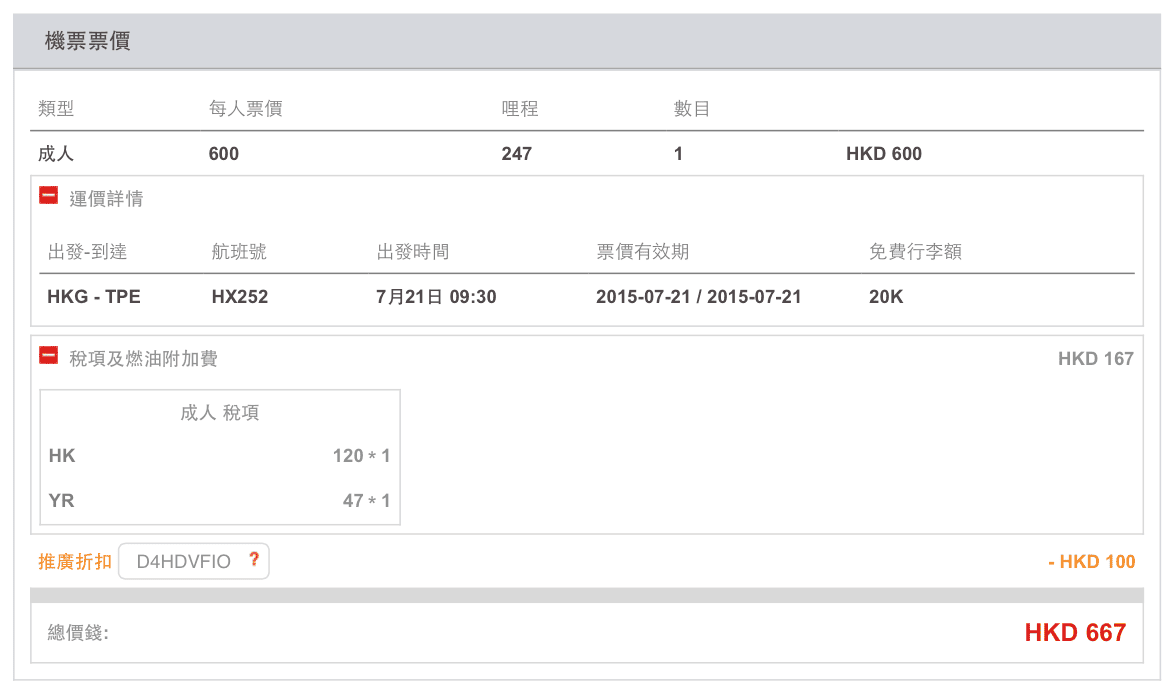Image resolution: width=1170 pixels, height=689 pixels.
Task: Click the total price HKD 667
Action: pyautogui.click(x=1075, y=632)
